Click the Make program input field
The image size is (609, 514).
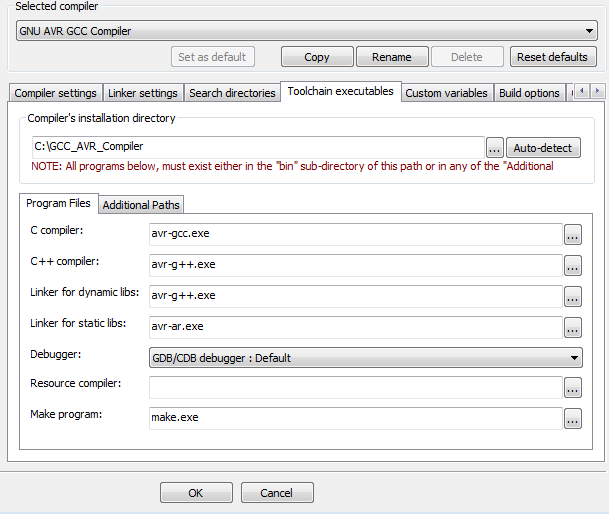[356, 418]
